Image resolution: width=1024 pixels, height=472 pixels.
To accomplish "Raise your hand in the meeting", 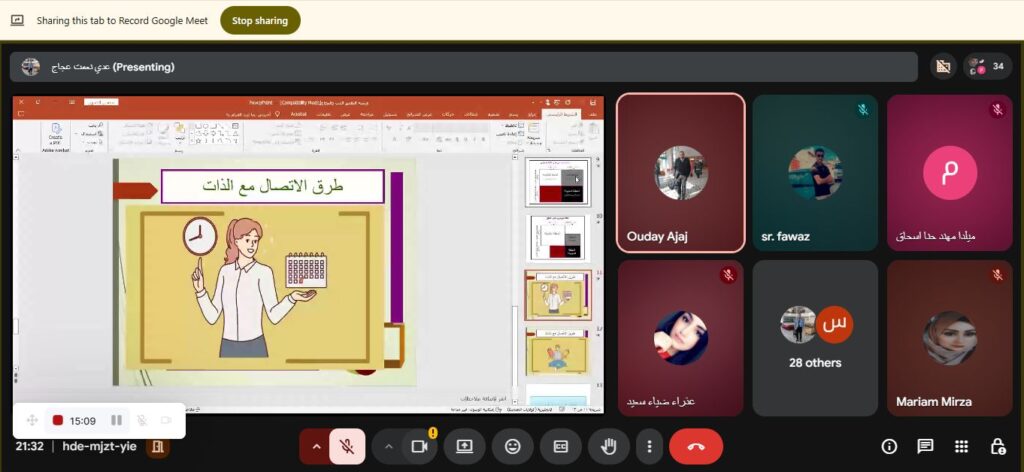I will (608, 446).
